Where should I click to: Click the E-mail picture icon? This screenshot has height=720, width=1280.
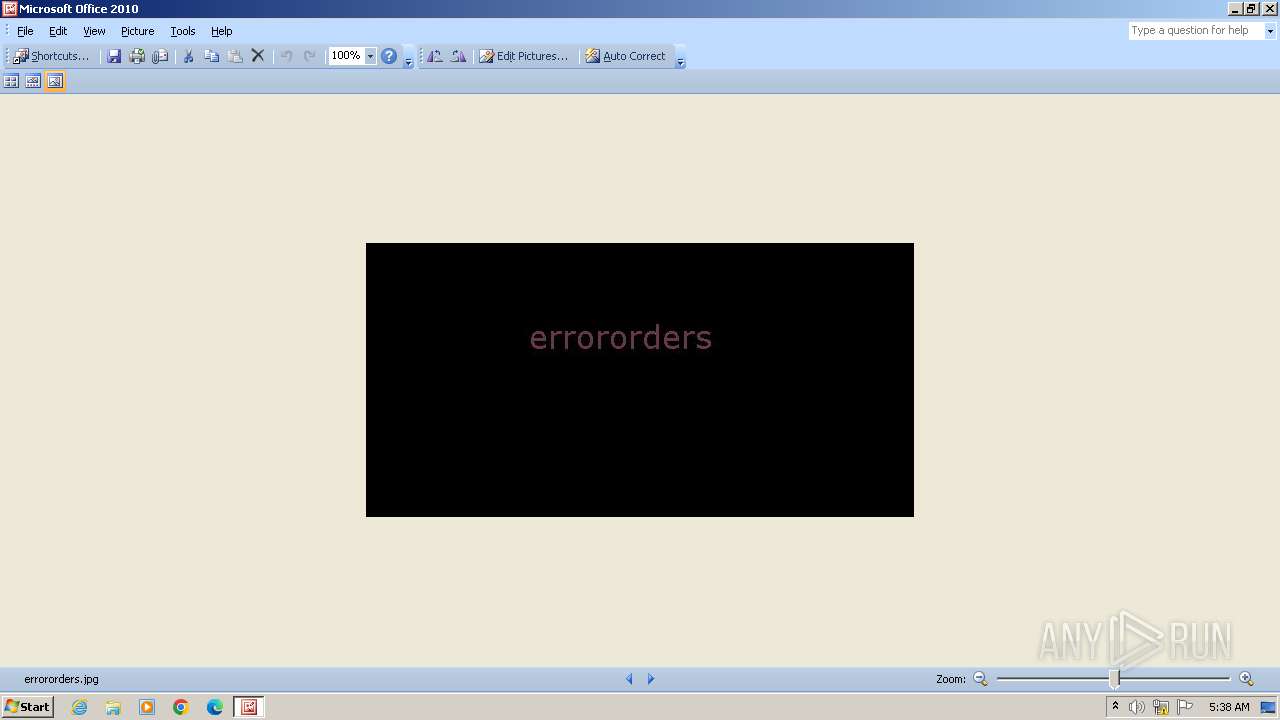pyautogui.click(x=160, y=56)
